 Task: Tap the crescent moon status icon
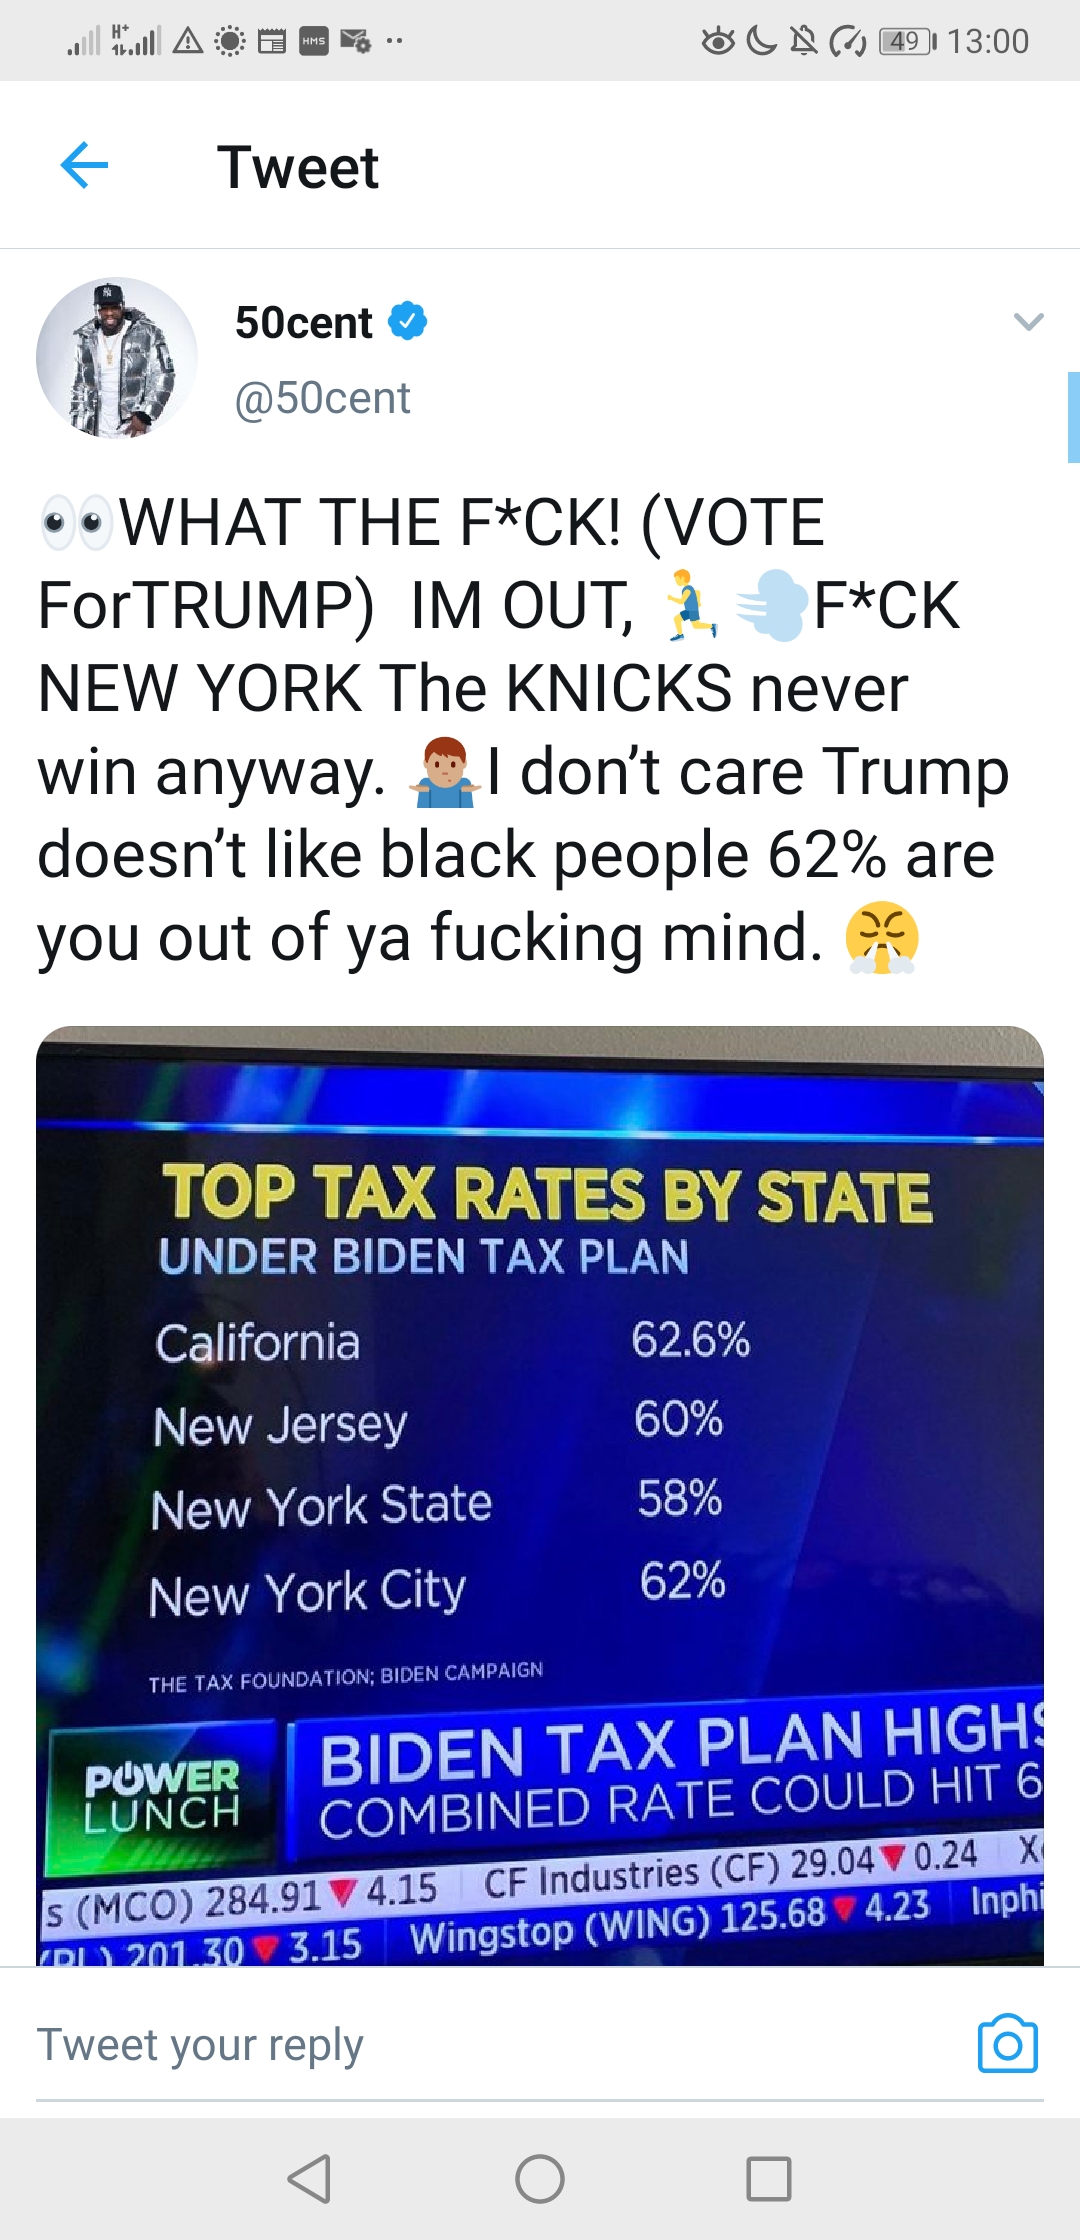tap(761, 41)
